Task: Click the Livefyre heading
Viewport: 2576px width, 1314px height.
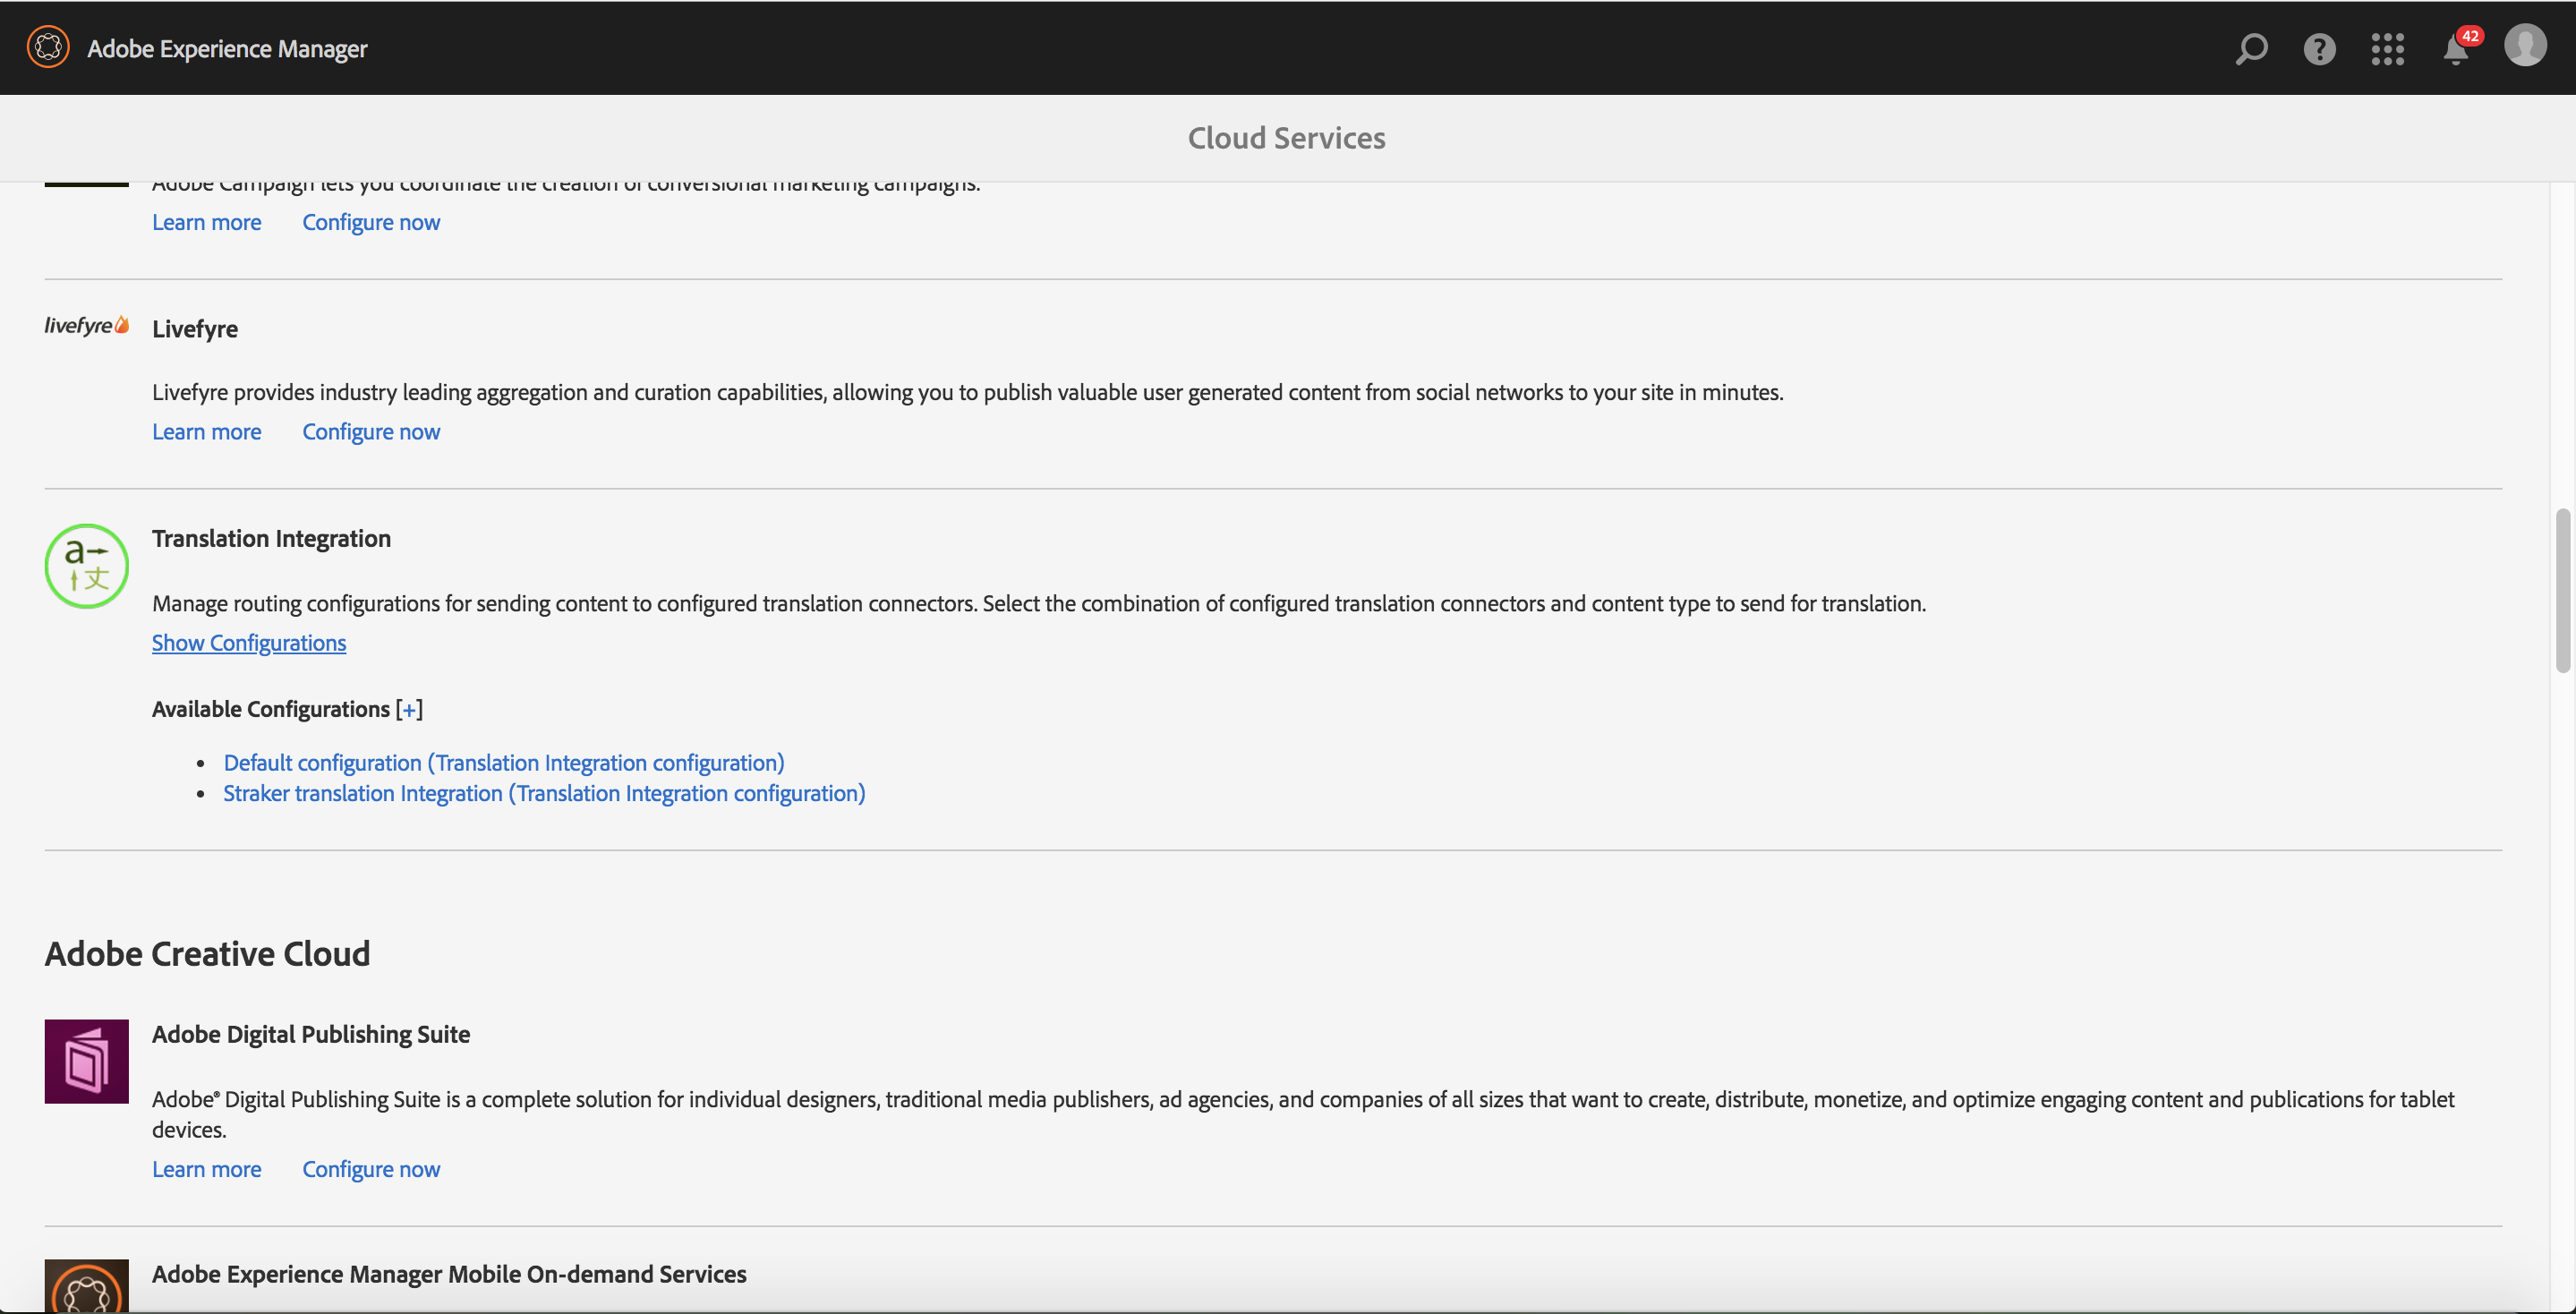Action: click(195, 328)
